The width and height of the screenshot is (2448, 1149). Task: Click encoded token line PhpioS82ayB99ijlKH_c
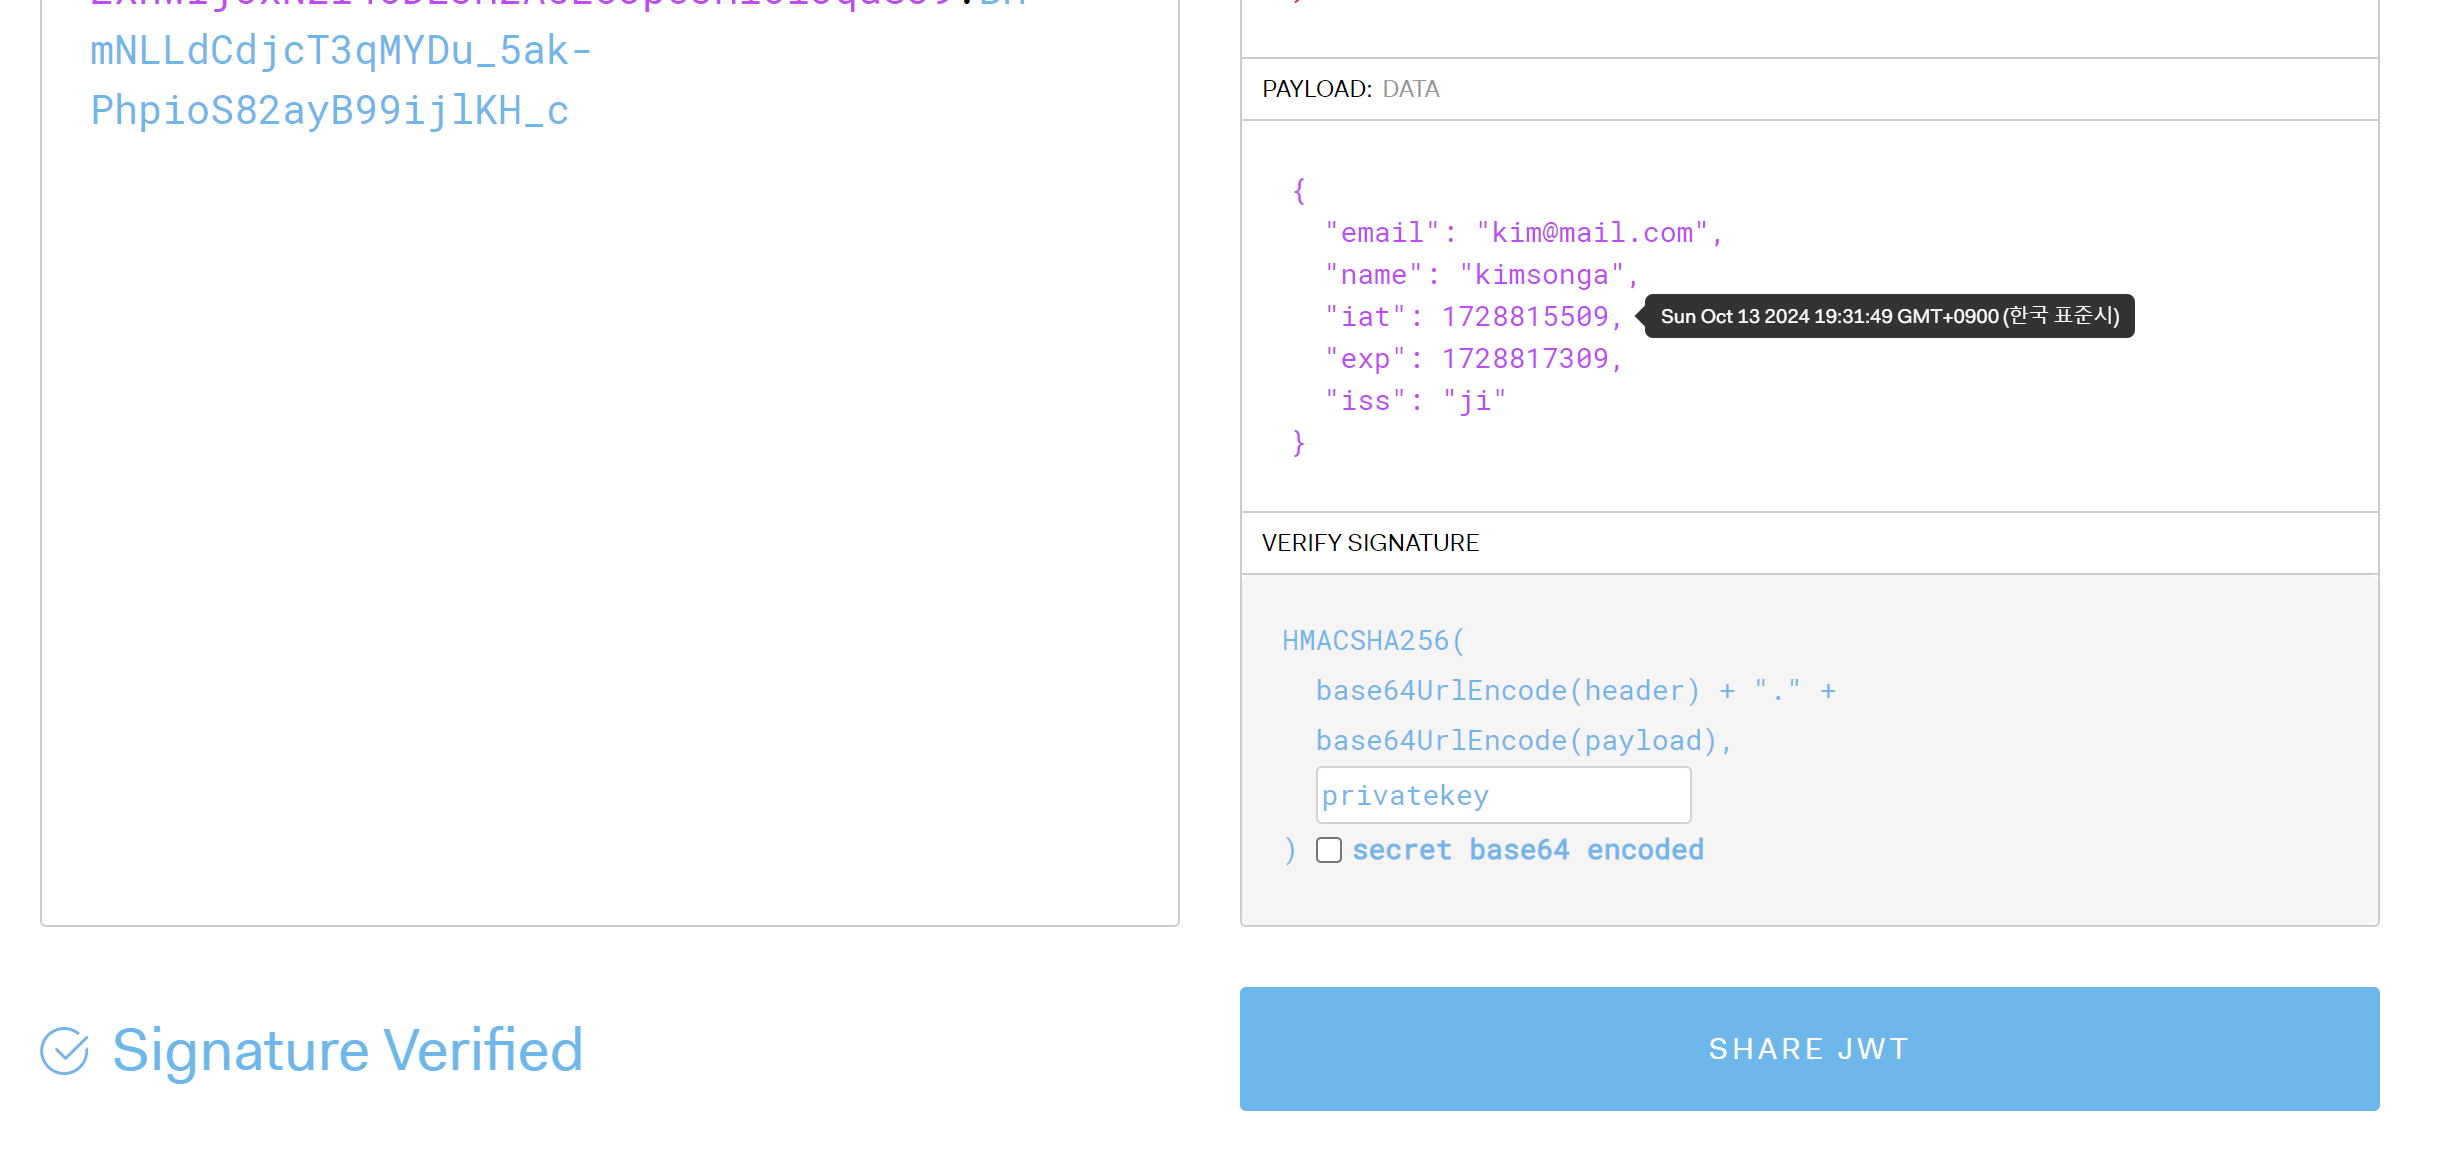tap(329, 110)
